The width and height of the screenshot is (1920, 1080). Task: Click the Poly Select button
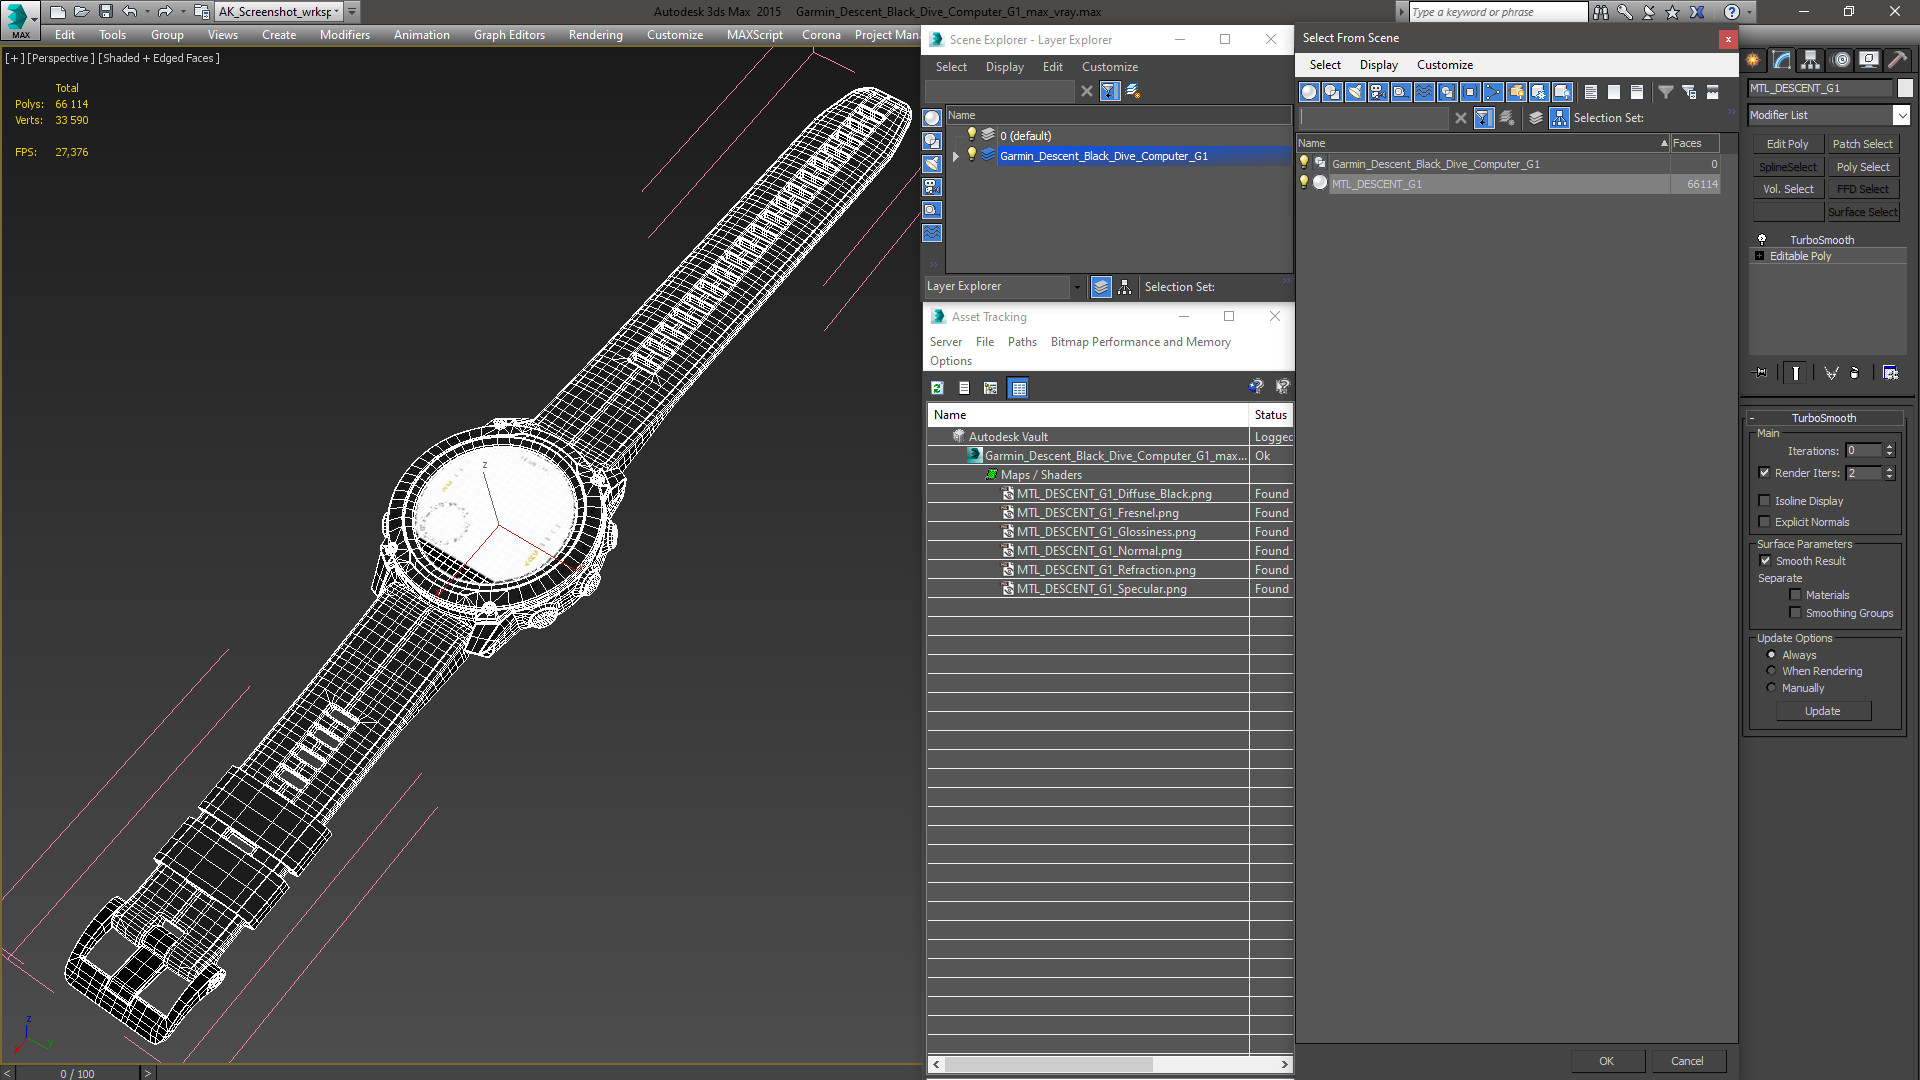pos(1863,167)
